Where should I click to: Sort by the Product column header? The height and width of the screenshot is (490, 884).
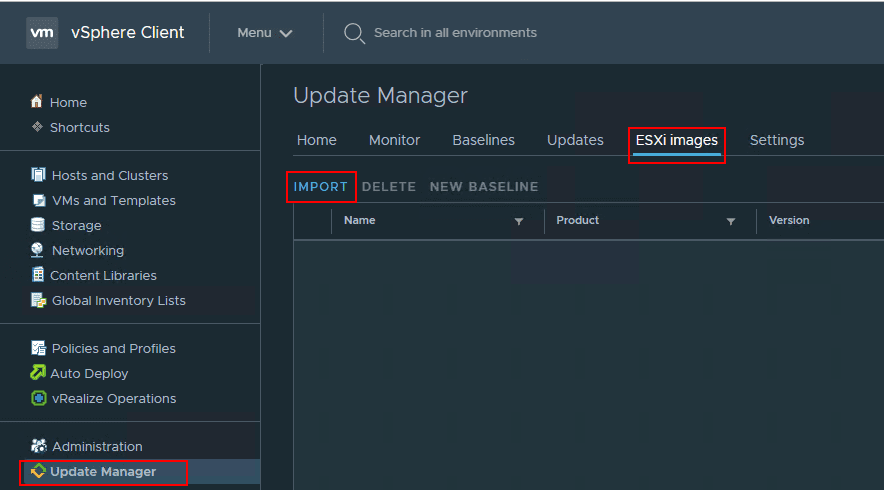577,220
